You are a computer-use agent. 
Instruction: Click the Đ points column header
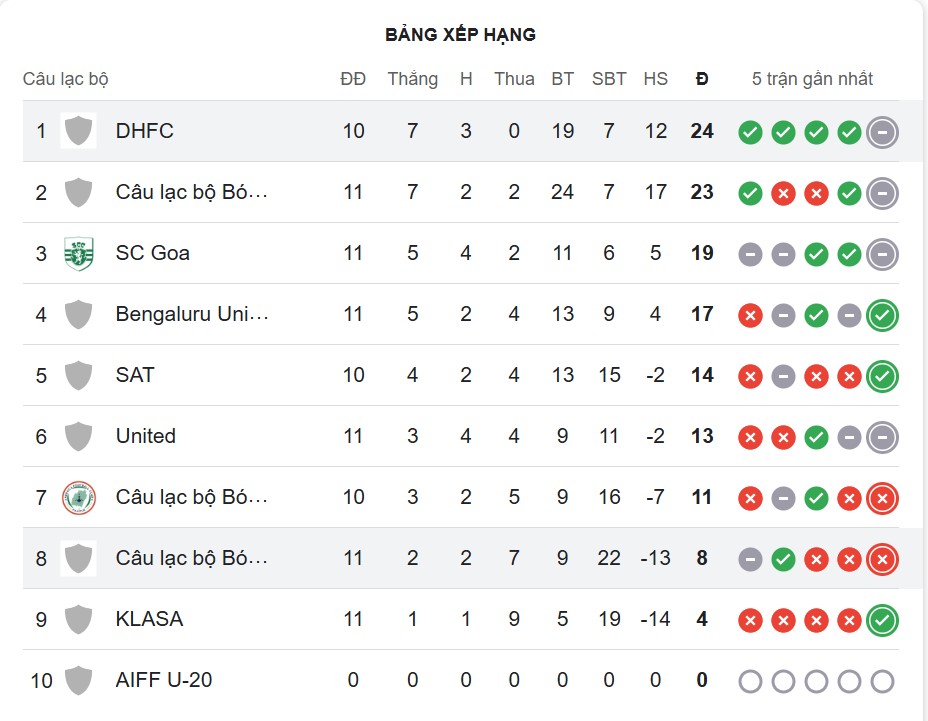point(702,79)
